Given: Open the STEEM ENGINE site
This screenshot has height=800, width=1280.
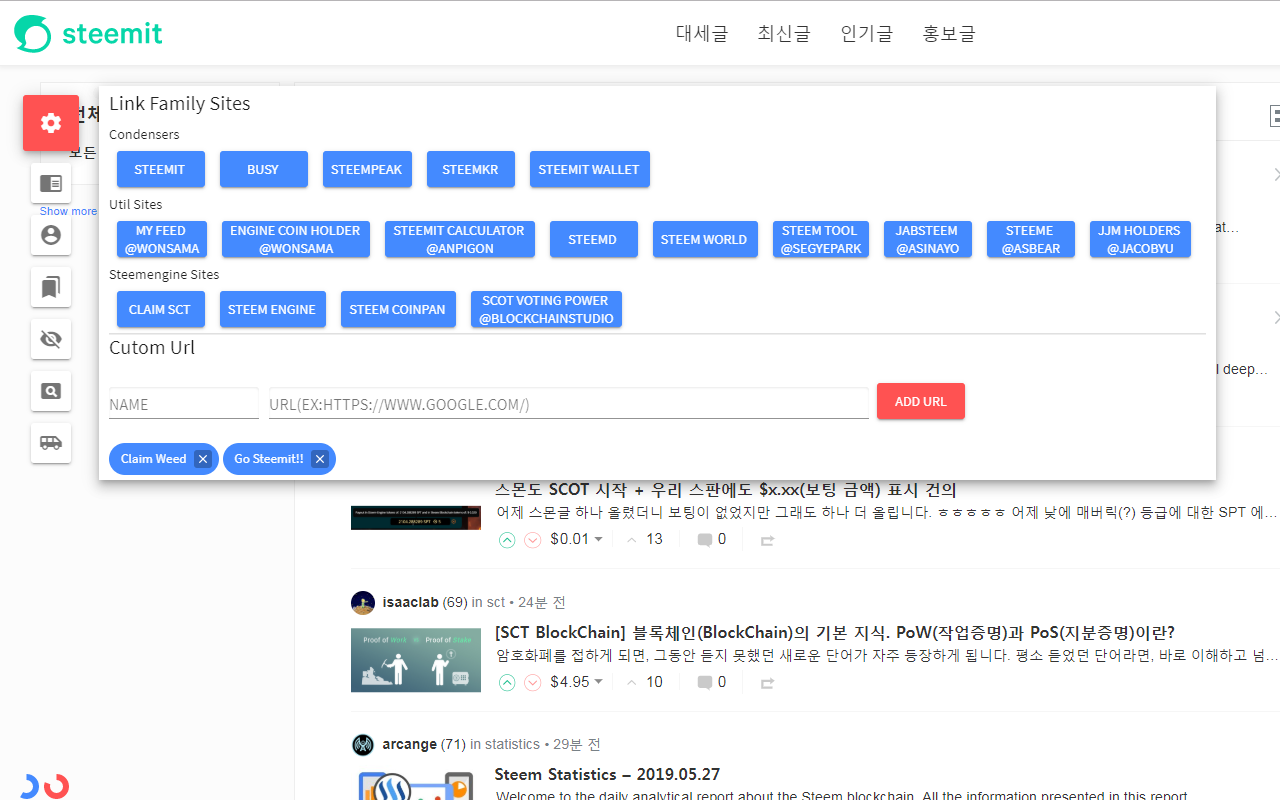Looking at the screenshot, I should 272,309.
